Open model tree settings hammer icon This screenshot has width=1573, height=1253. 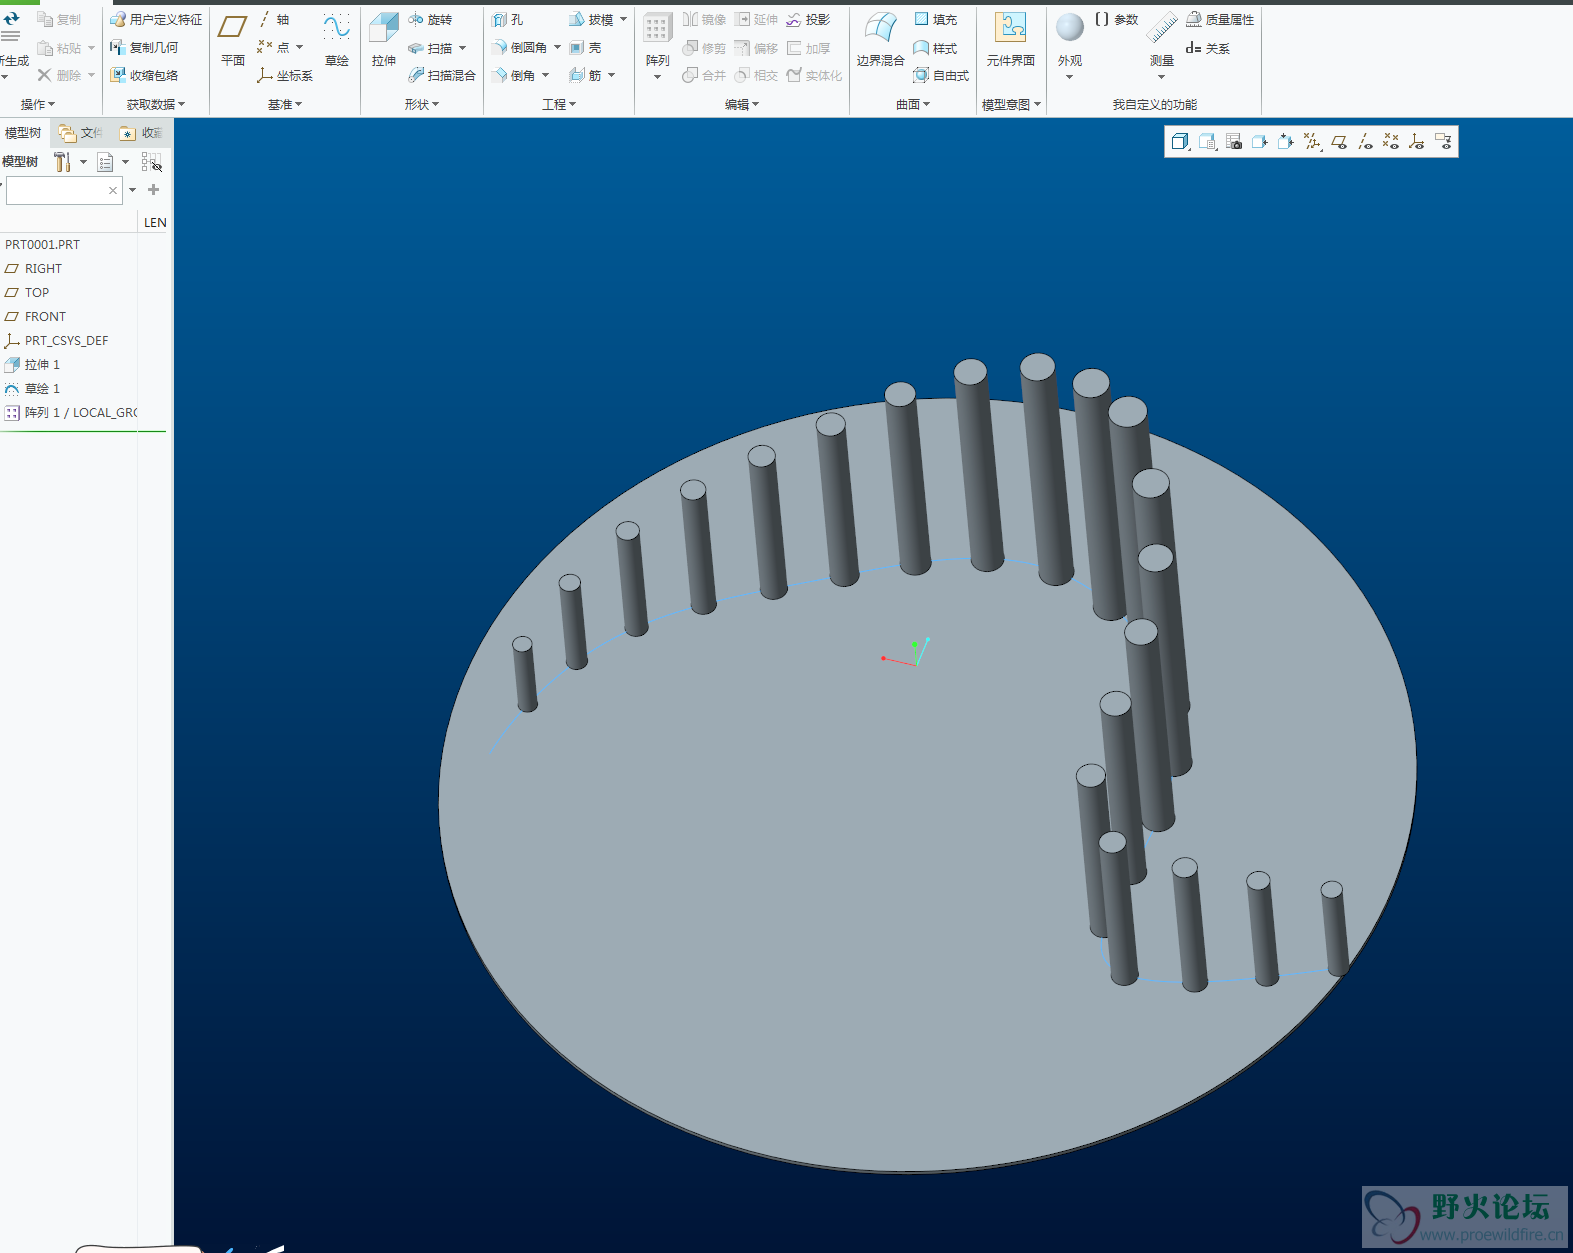[62, 162]
